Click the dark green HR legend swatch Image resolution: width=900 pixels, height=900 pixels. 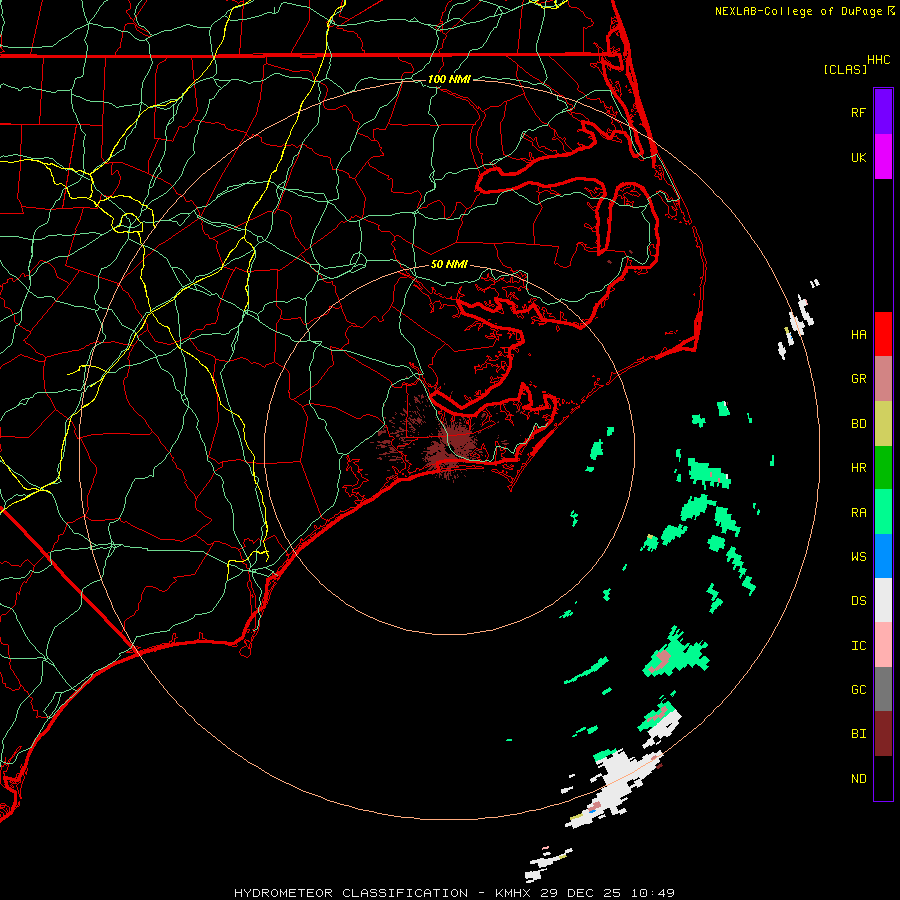883,468
